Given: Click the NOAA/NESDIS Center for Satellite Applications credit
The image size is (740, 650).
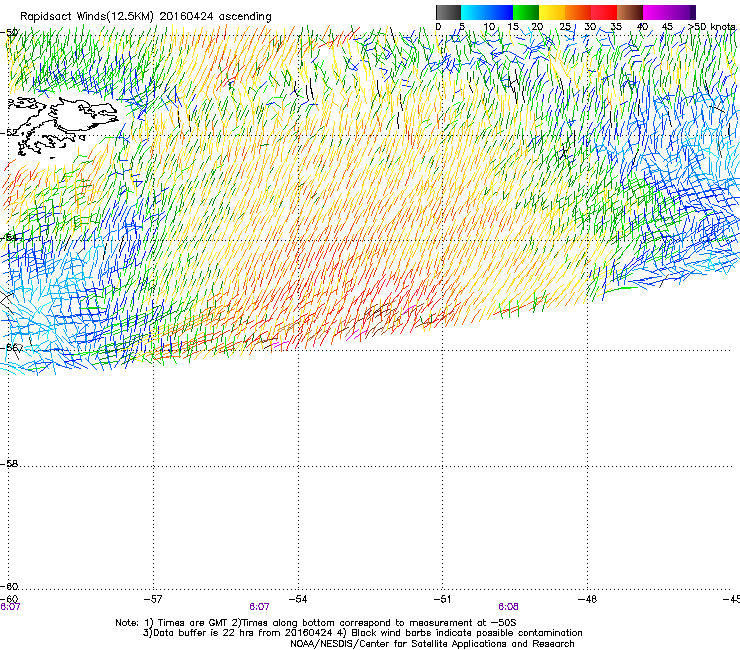Looking at the screenshot, I should [x=432, y=644].
